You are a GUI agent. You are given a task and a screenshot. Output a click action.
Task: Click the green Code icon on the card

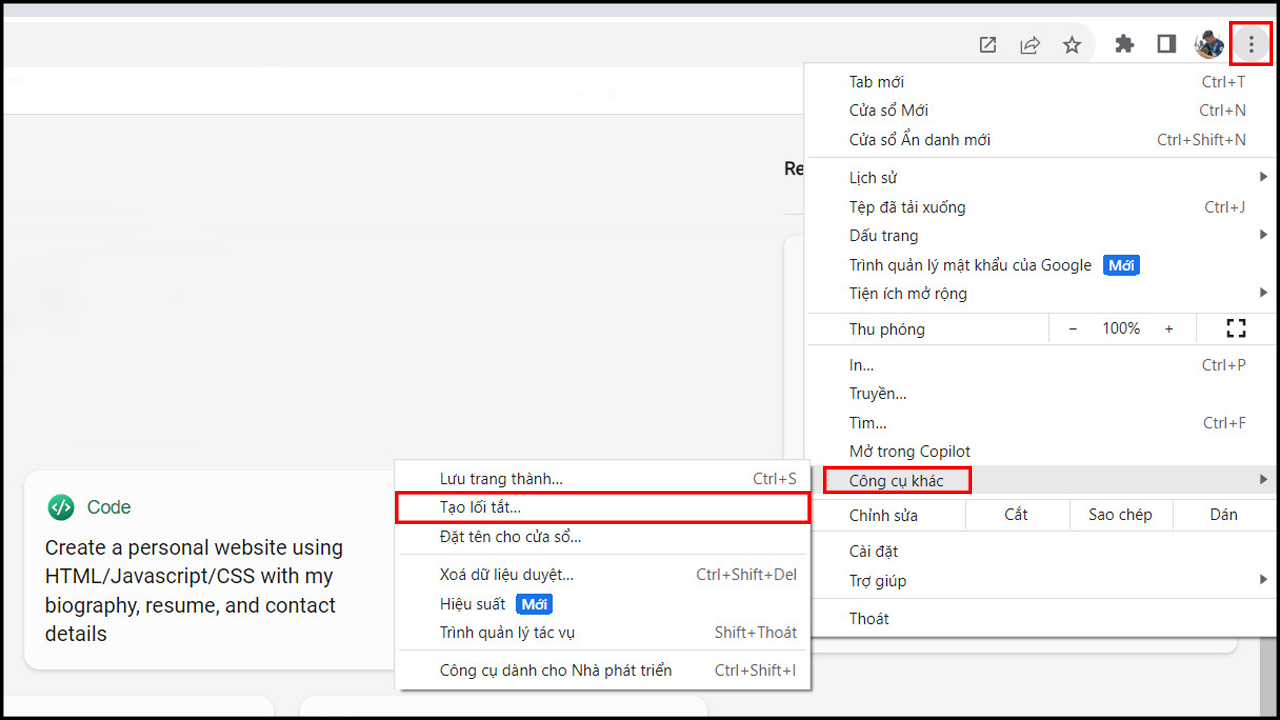[x=61, y=507]
